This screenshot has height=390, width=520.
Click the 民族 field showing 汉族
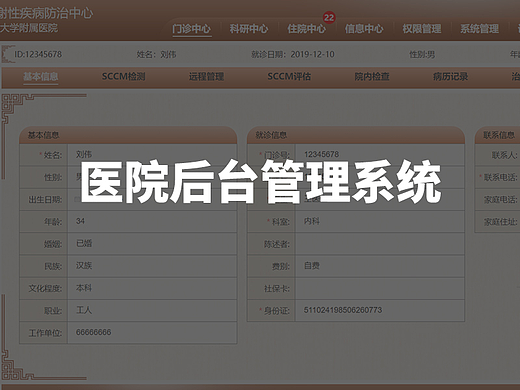(x=152, y=266)
